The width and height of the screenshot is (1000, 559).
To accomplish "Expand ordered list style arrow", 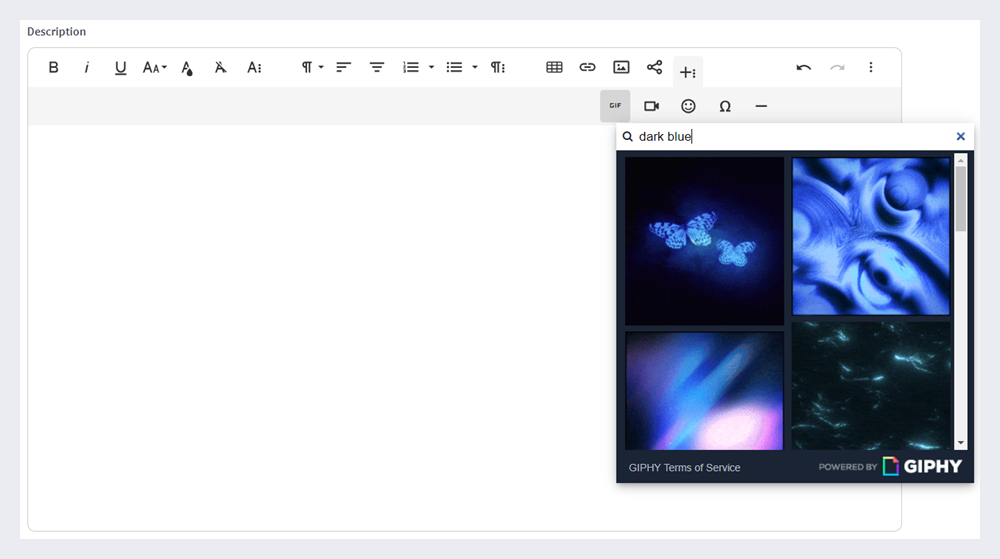I will [x=431, y=68].
